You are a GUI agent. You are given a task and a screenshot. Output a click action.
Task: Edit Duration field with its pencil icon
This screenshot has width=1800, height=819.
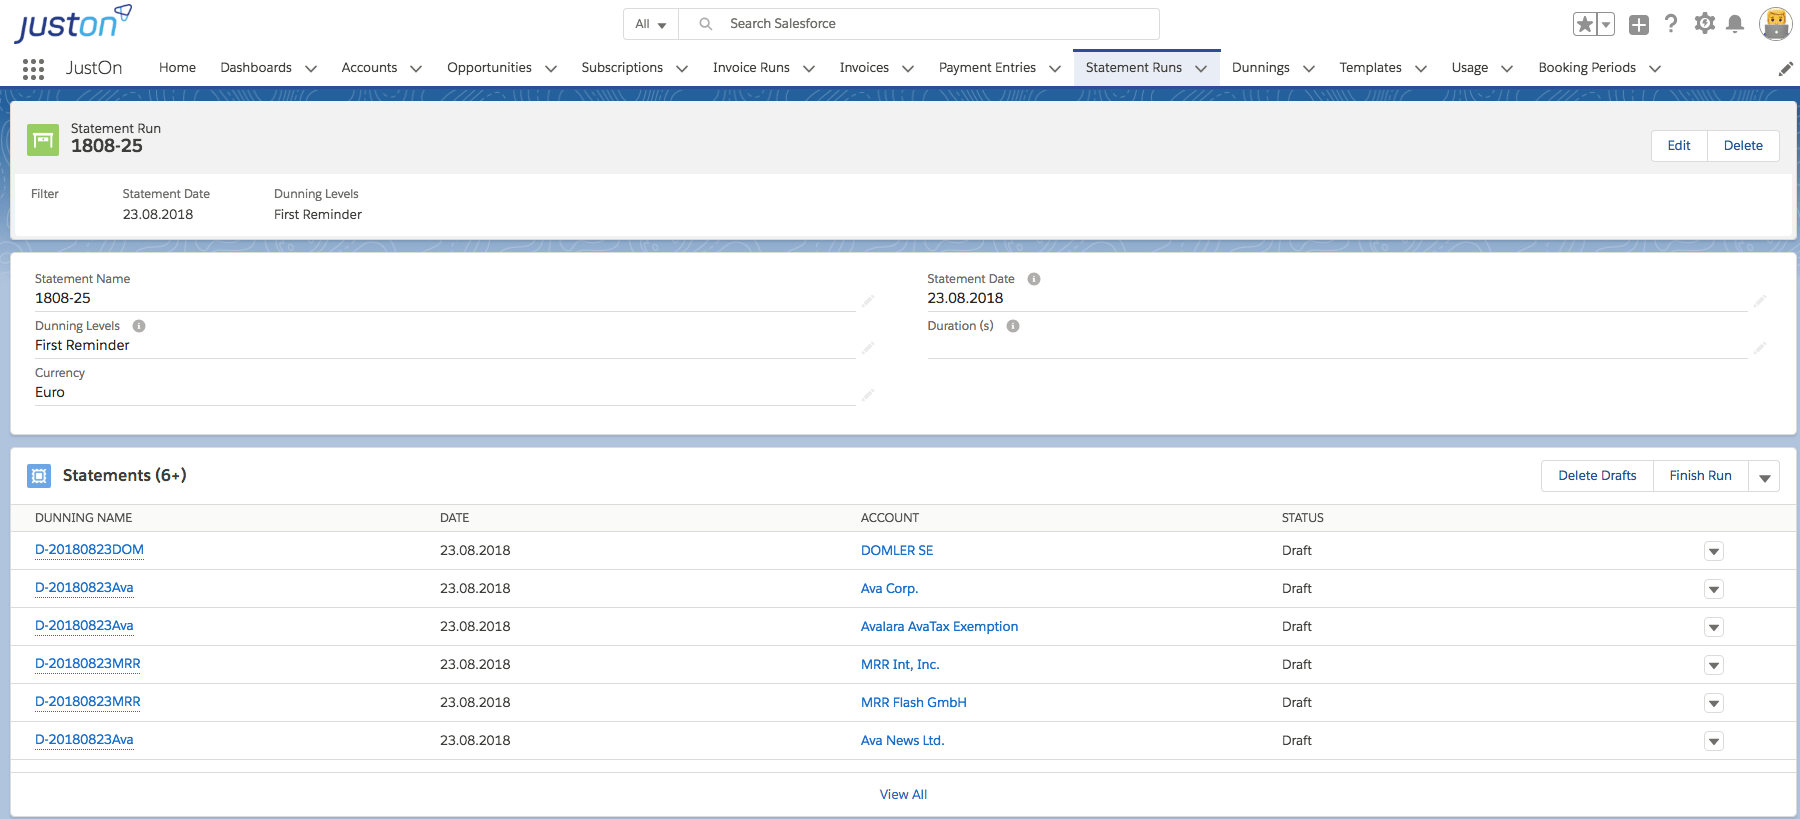click(1760, 347)
